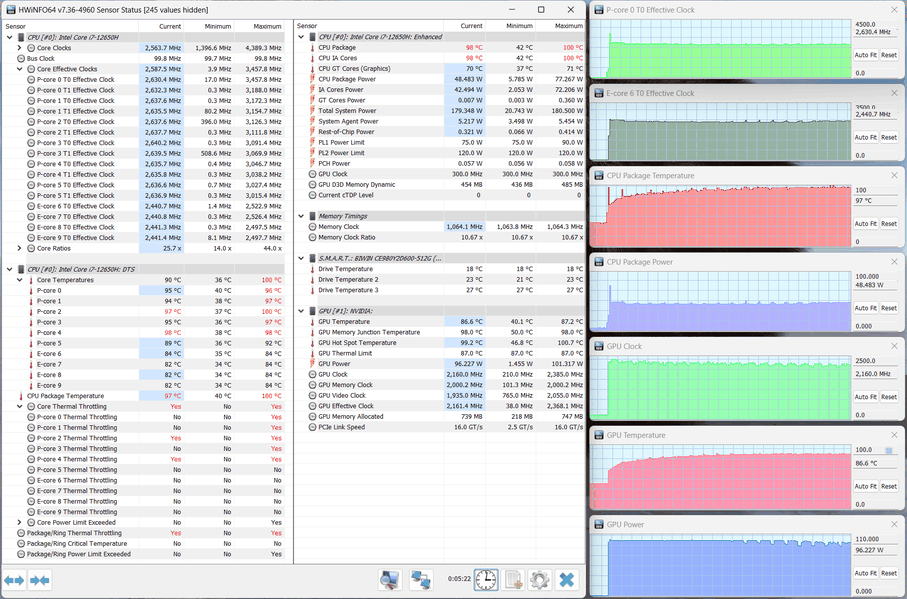Expand the Core Clocks row
The image size is (907, 599).
[20, 48]
